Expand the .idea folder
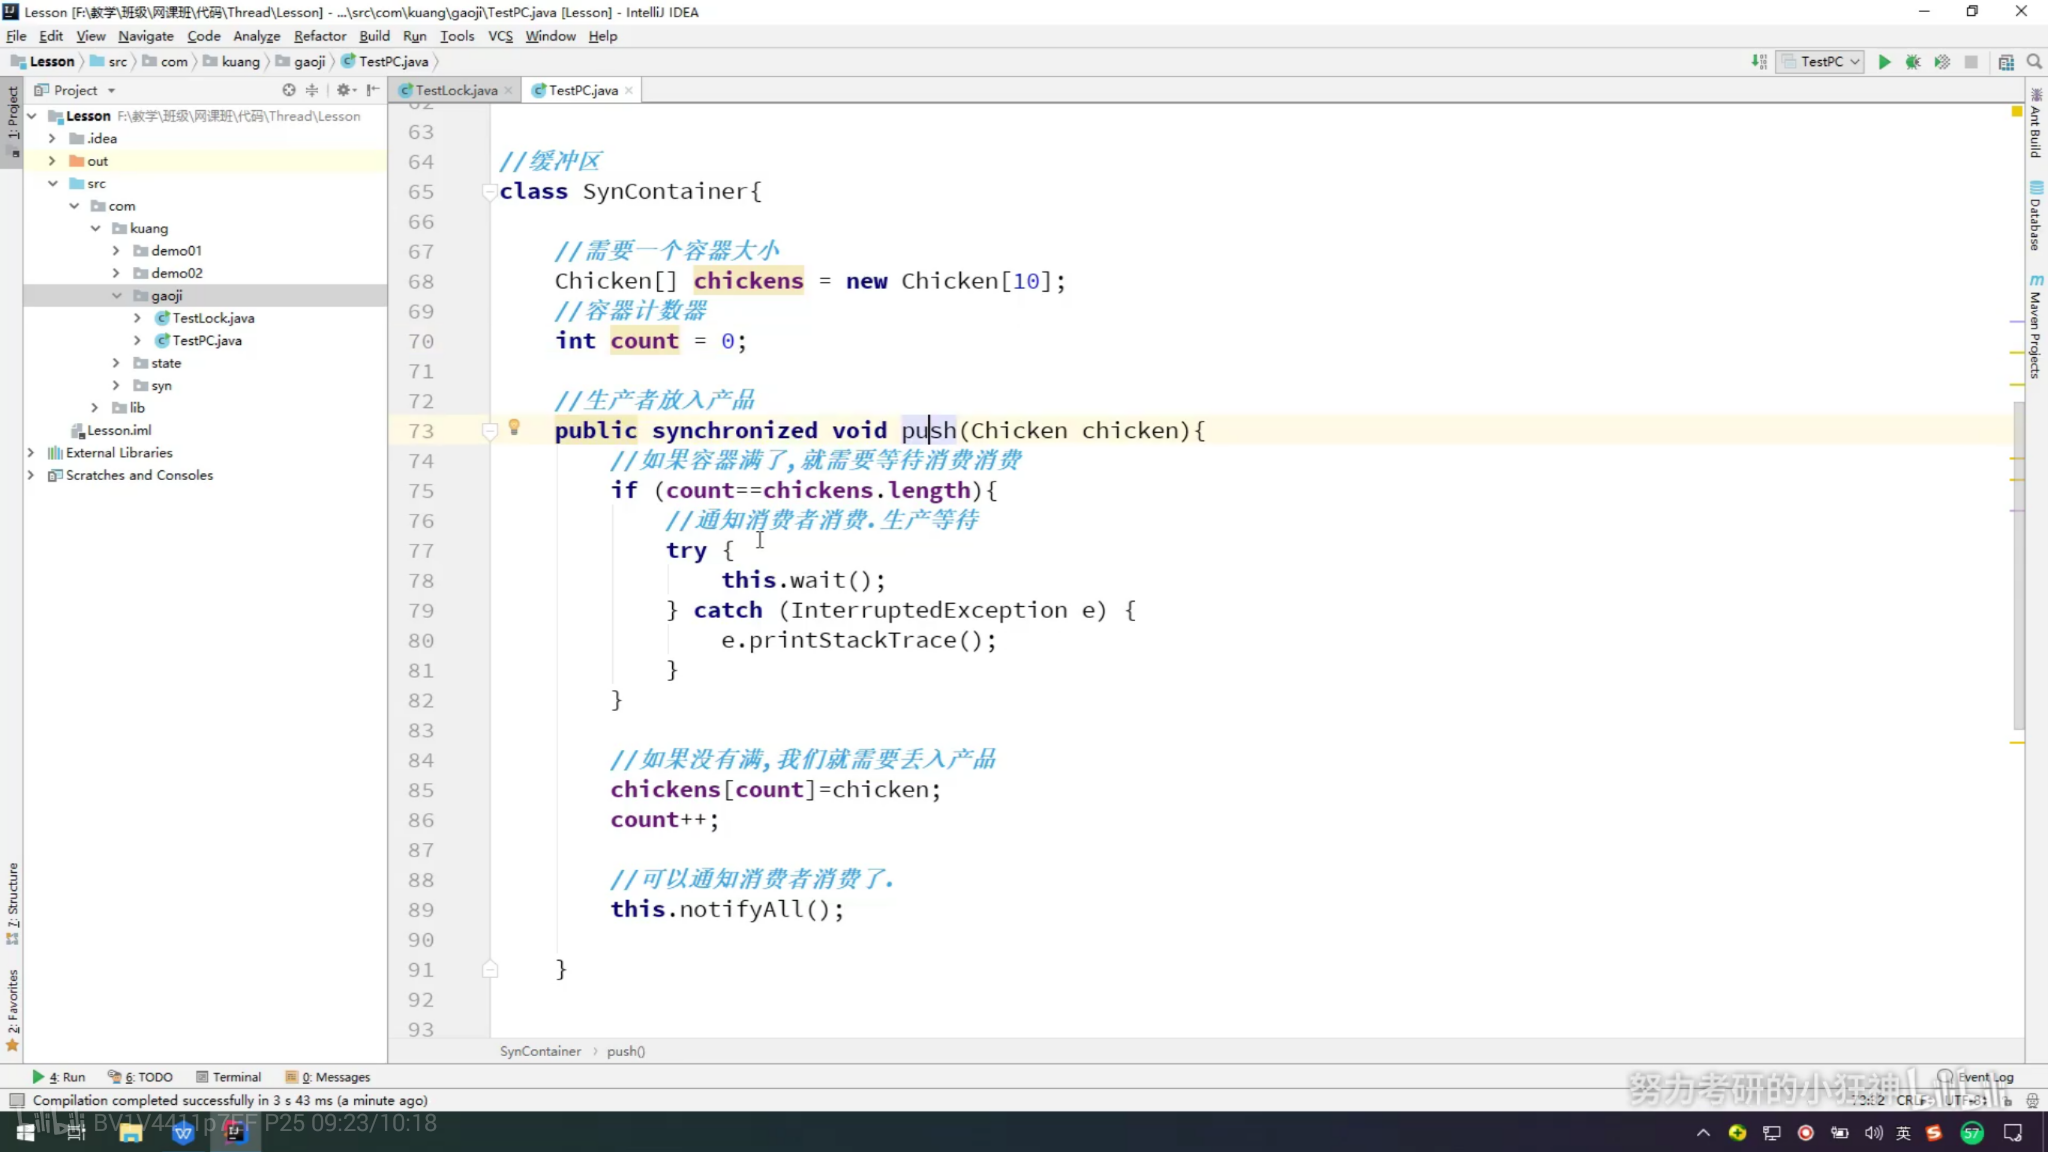The height and width of the screenshot is (1152, 2048). [x=52, y=138]
